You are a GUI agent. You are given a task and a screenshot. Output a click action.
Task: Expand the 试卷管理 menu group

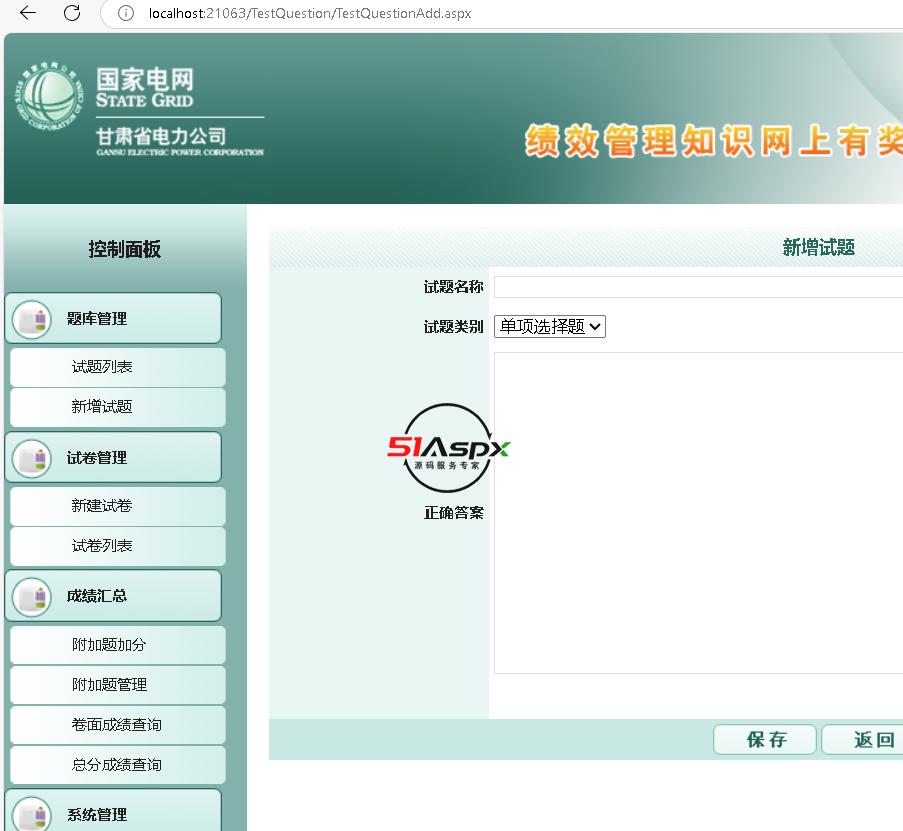pos(113,458)
